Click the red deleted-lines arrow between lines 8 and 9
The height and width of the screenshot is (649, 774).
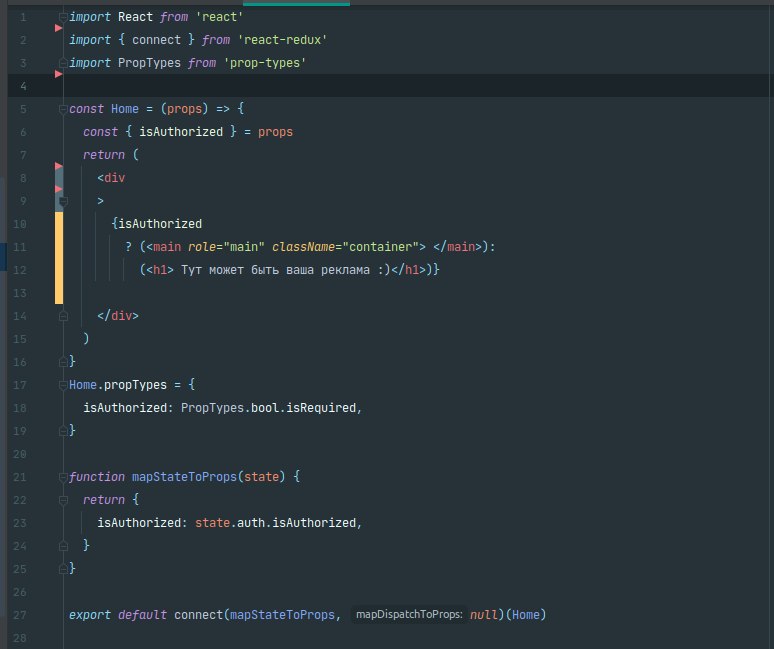click(58, 189)
